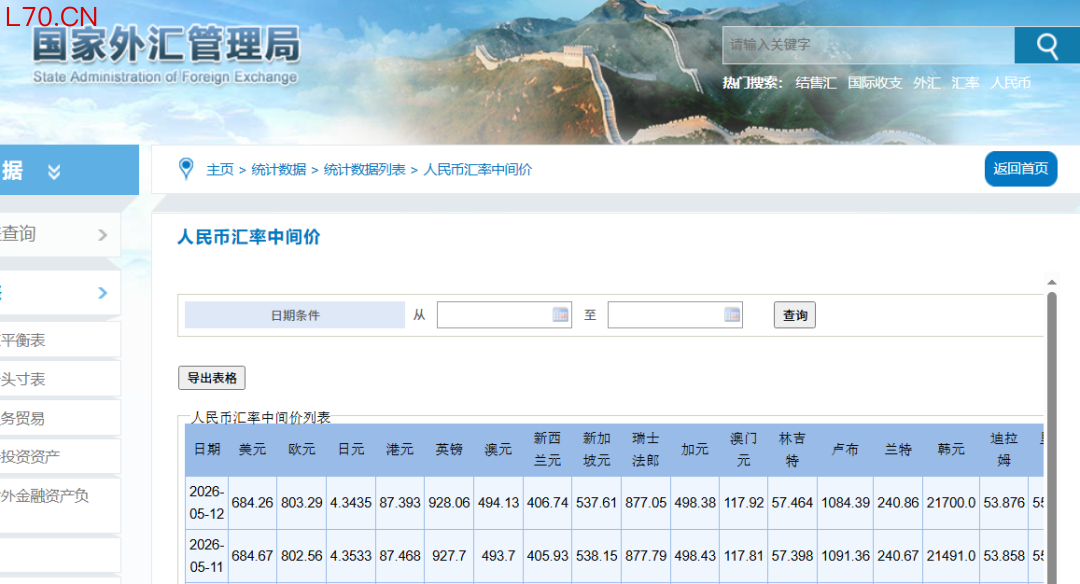Focus the keyword search input field

click(x=868, y=45)
